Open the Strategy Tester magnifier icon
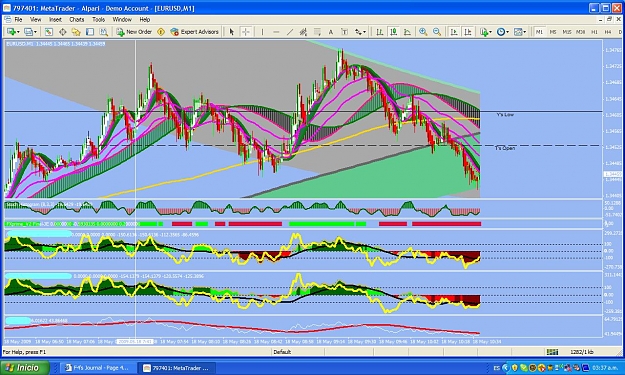This screenshot has height=375, width=625. pos(104,32)
